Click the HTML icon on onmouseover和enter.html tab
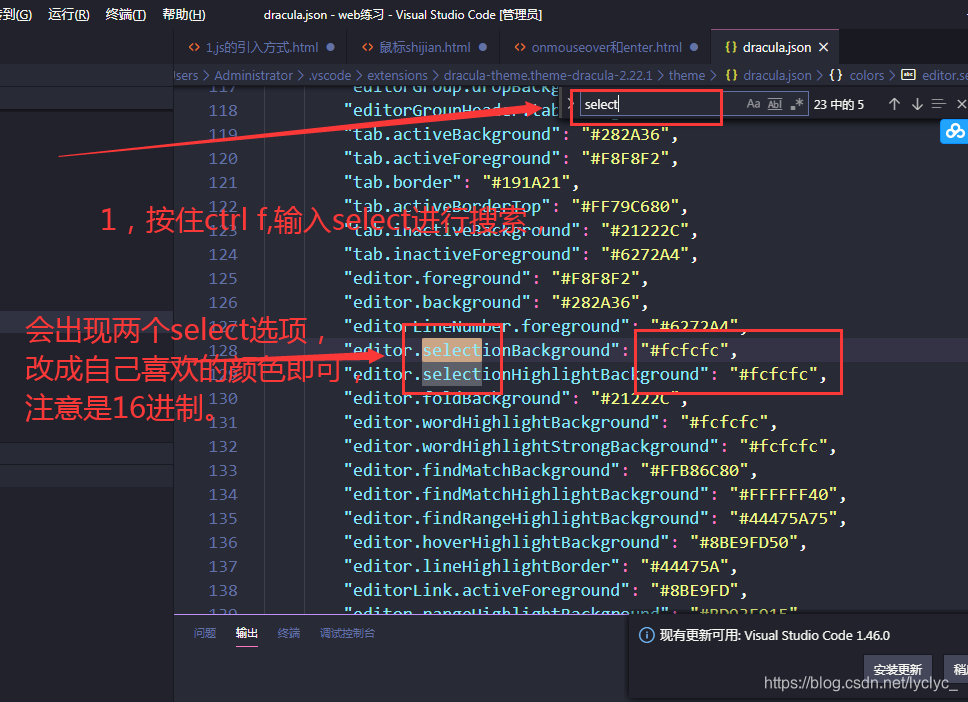Viewport: 968px width, 702px height. (520, 47)
